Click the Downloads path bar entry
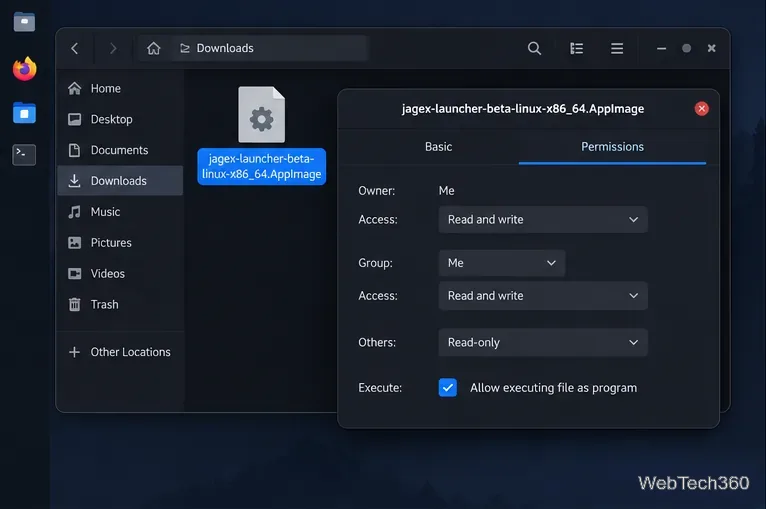766x509 pixels. pos(217,48)
